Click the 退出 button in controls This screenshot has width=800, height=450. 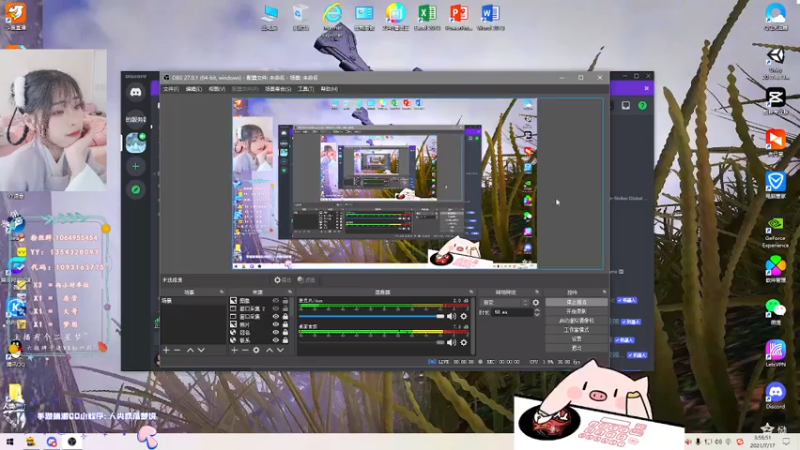click(577, 348)
